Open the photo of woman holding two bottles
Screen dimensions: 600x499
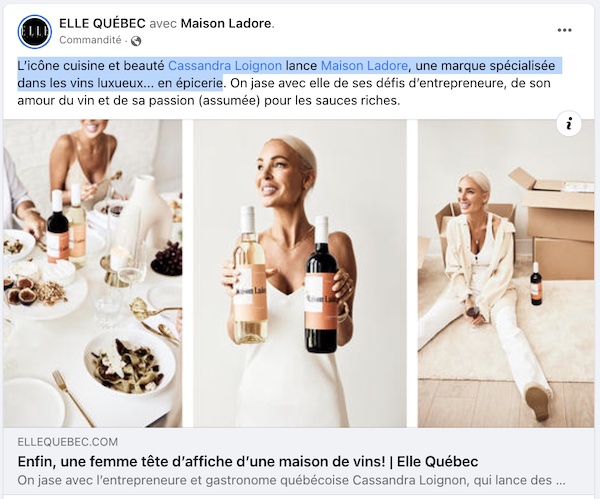pyautogui.click(x=300, y=273)
